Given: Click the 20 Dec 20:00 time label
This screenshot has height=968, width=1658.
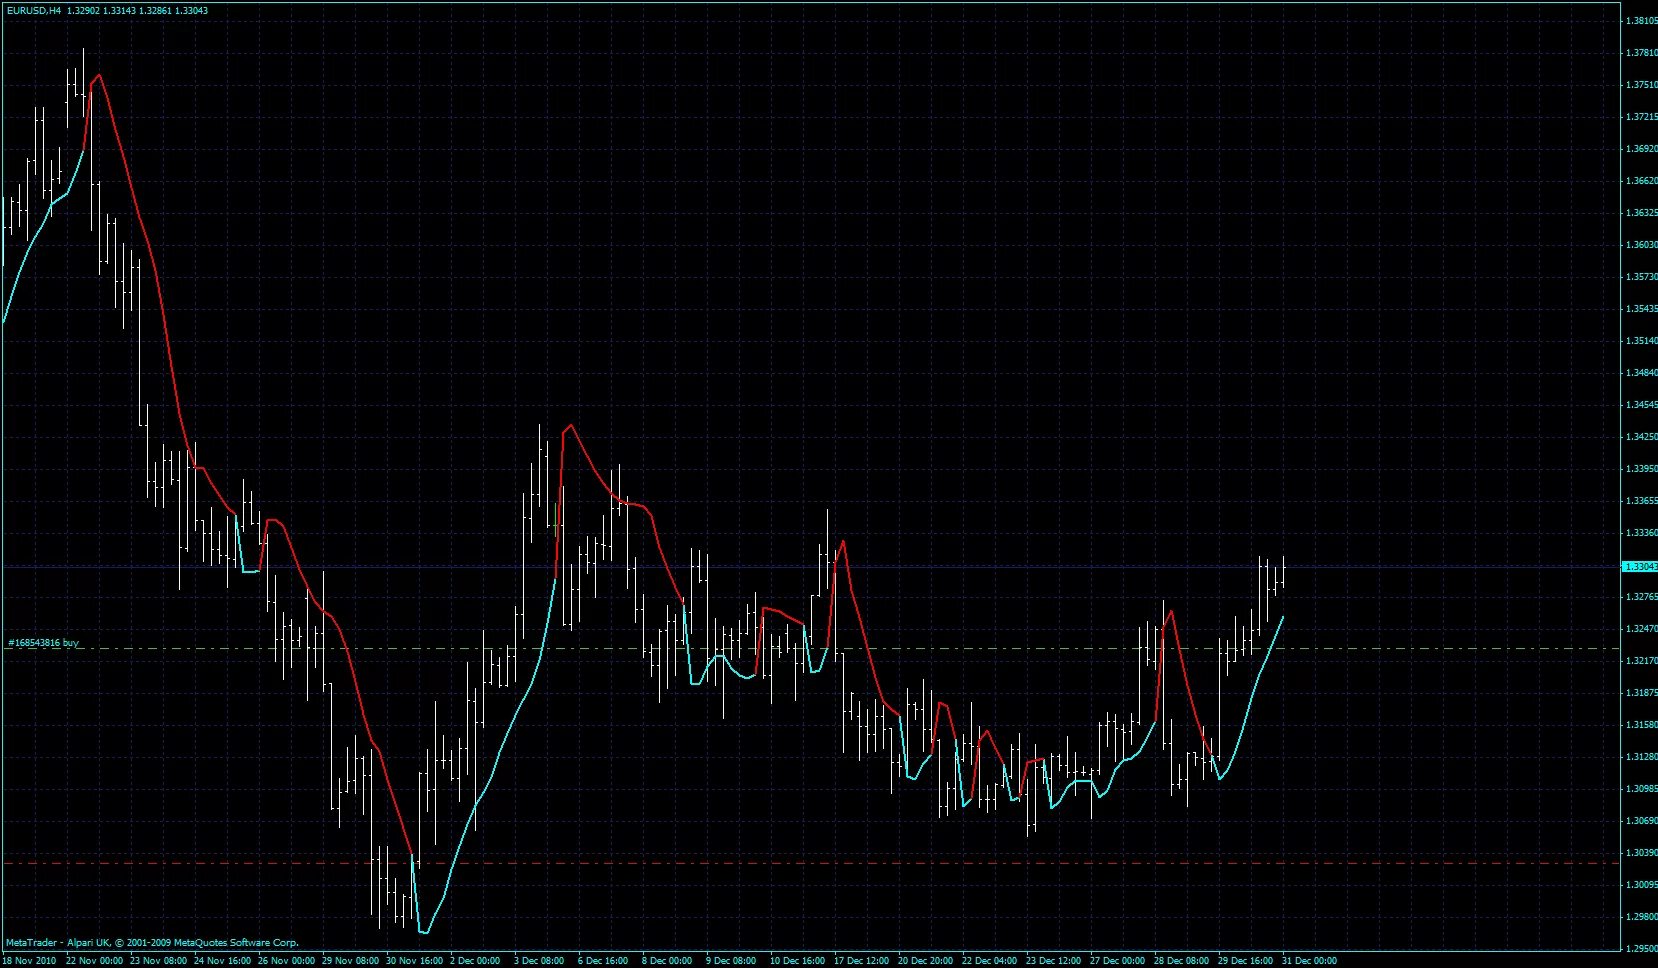Looking at the screenshot, I should coord(926,961).
